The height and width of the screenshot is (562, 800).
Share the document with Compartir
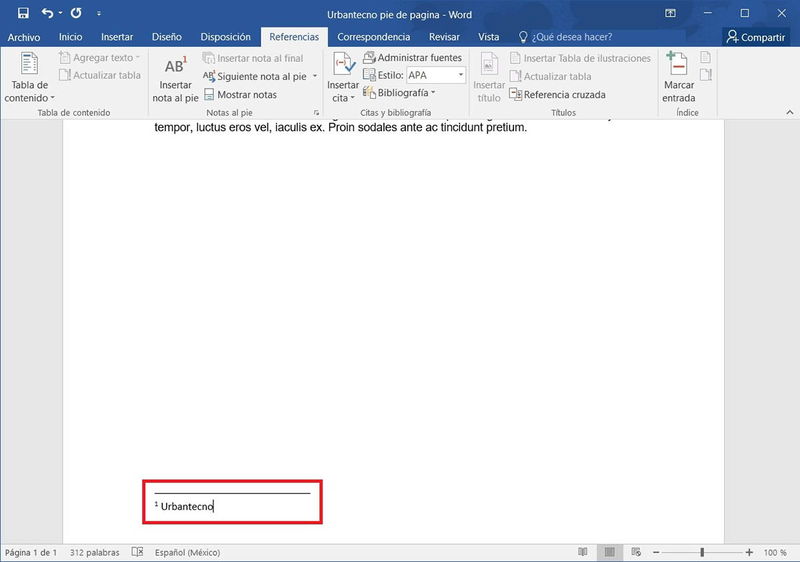756,37
